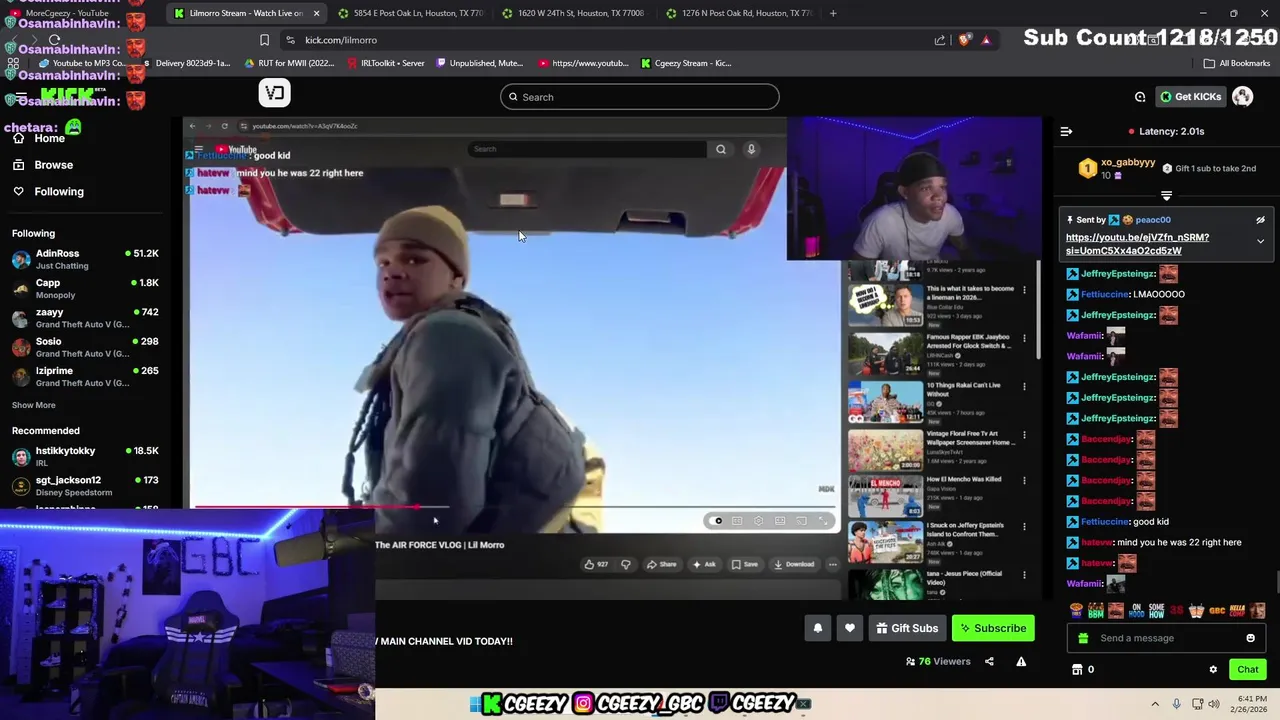Share the stream via share icon
Viewport: 1280px width, 720px height.
[989, 661]
